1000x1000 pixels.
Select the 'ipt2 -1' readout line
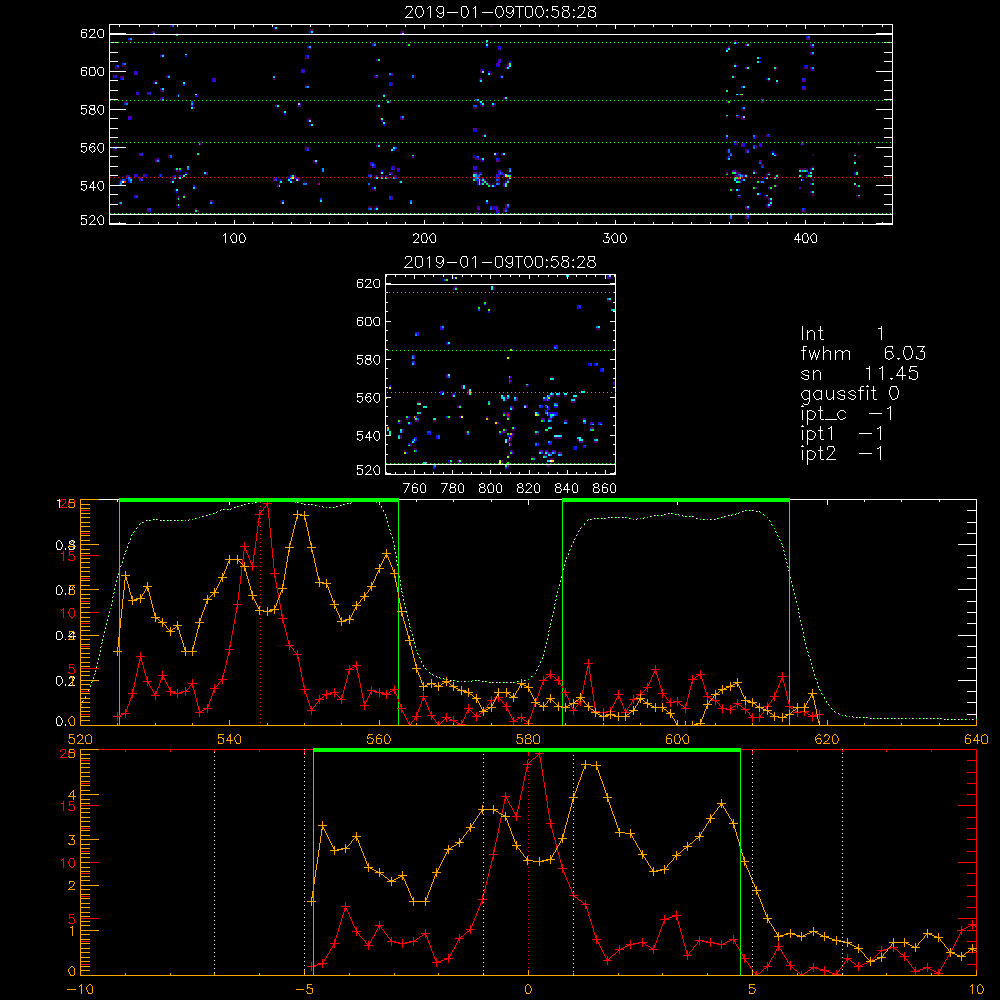click(842, 454)
